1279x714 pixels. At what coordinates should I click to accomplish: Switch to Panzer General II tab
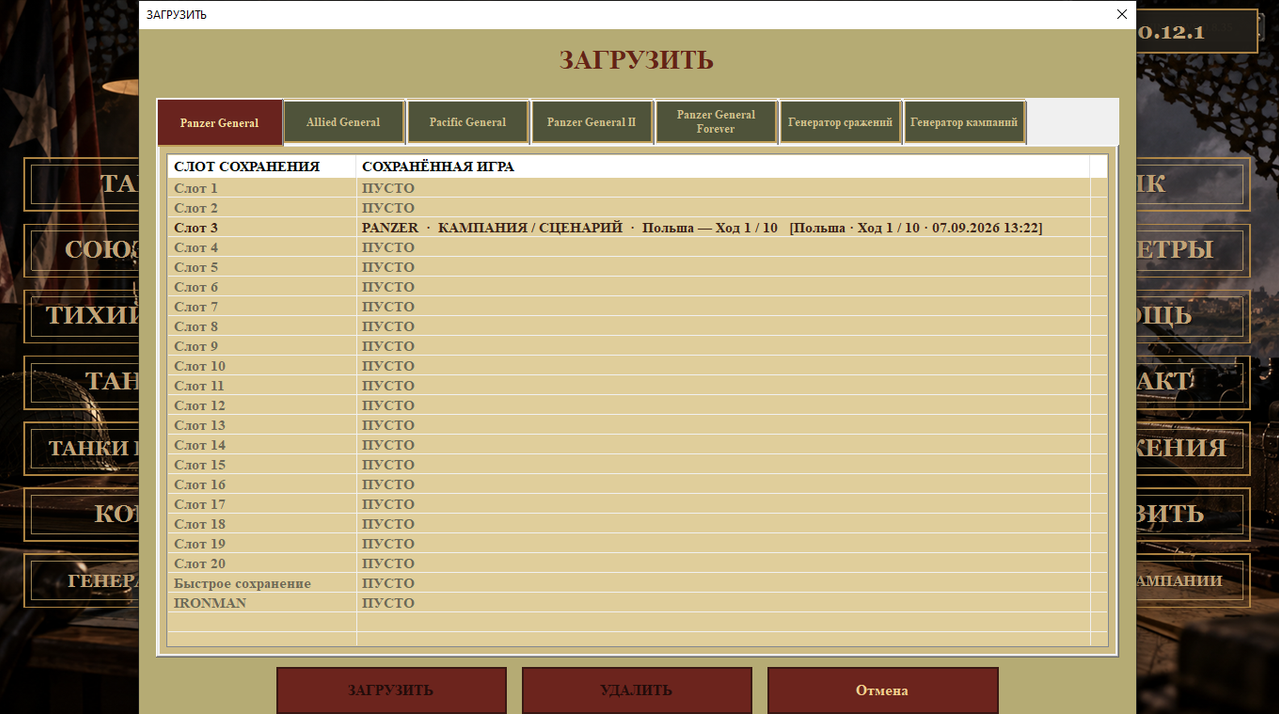click(x=592, y=122)
